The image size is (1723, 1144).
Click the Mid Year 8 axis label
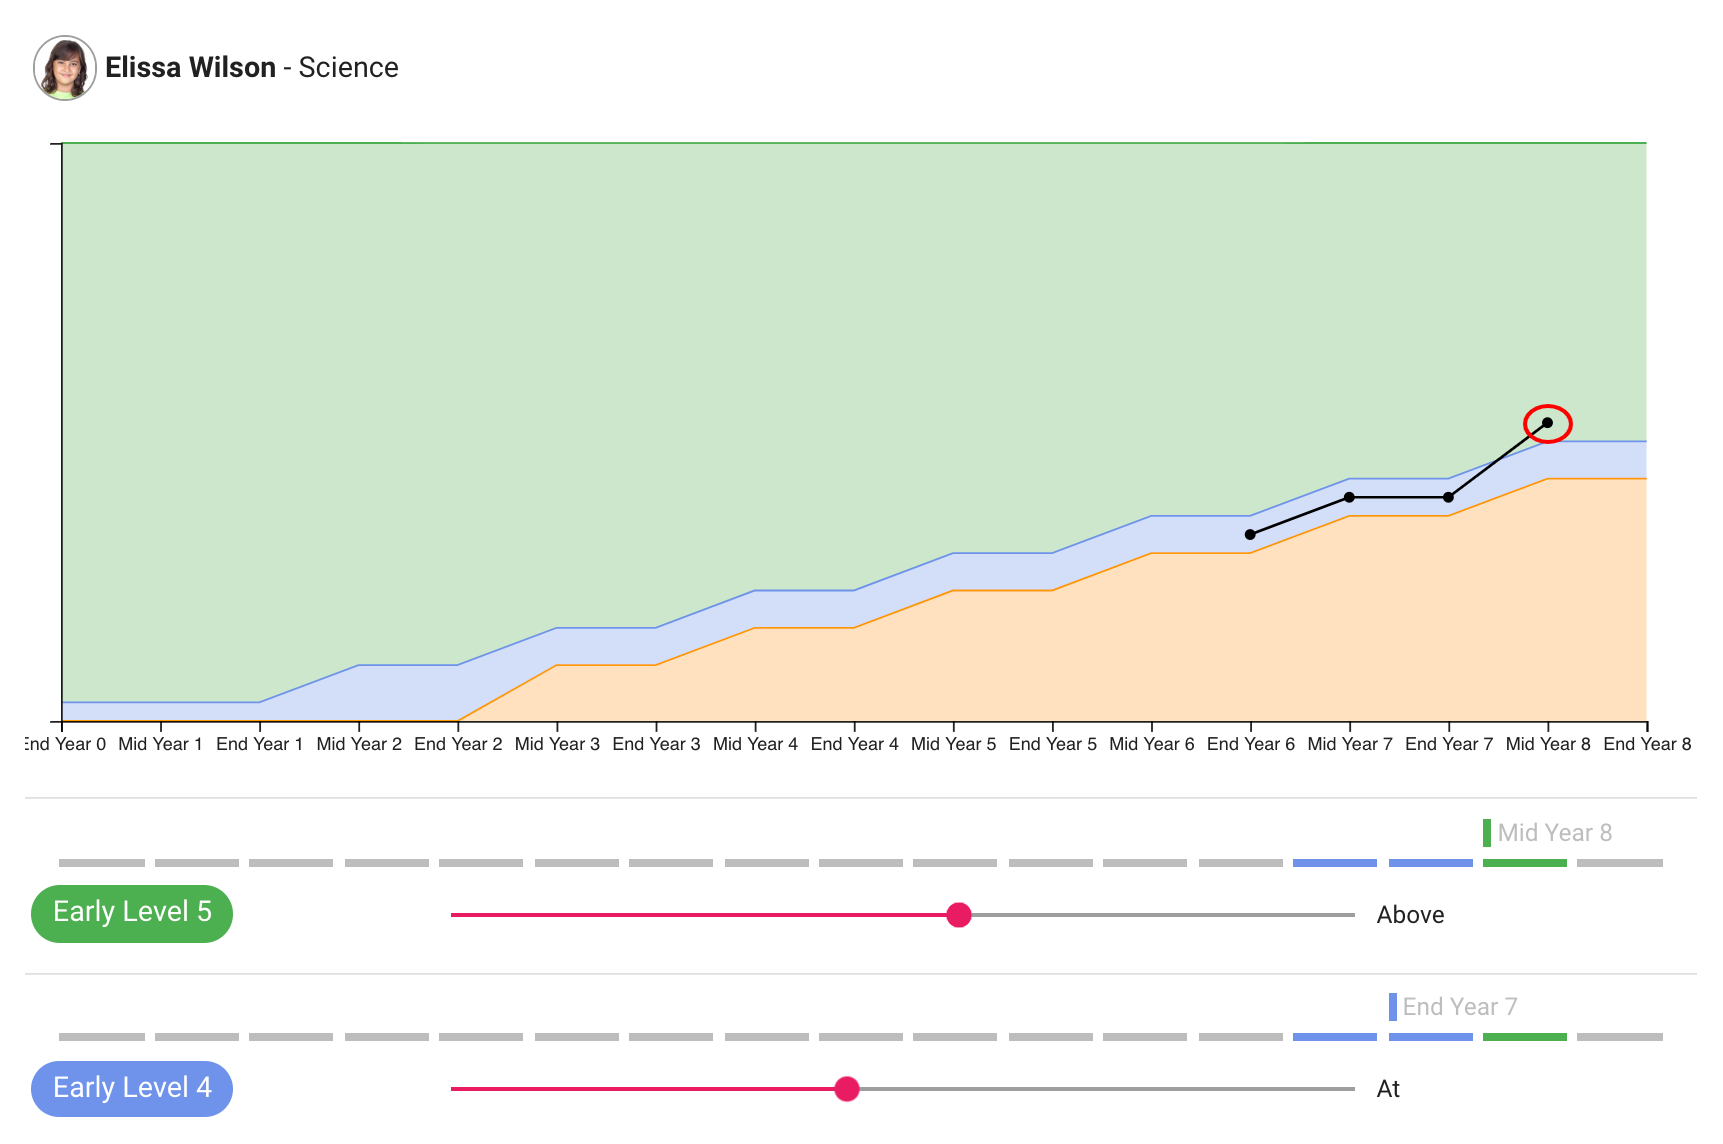pos(1547,744)
